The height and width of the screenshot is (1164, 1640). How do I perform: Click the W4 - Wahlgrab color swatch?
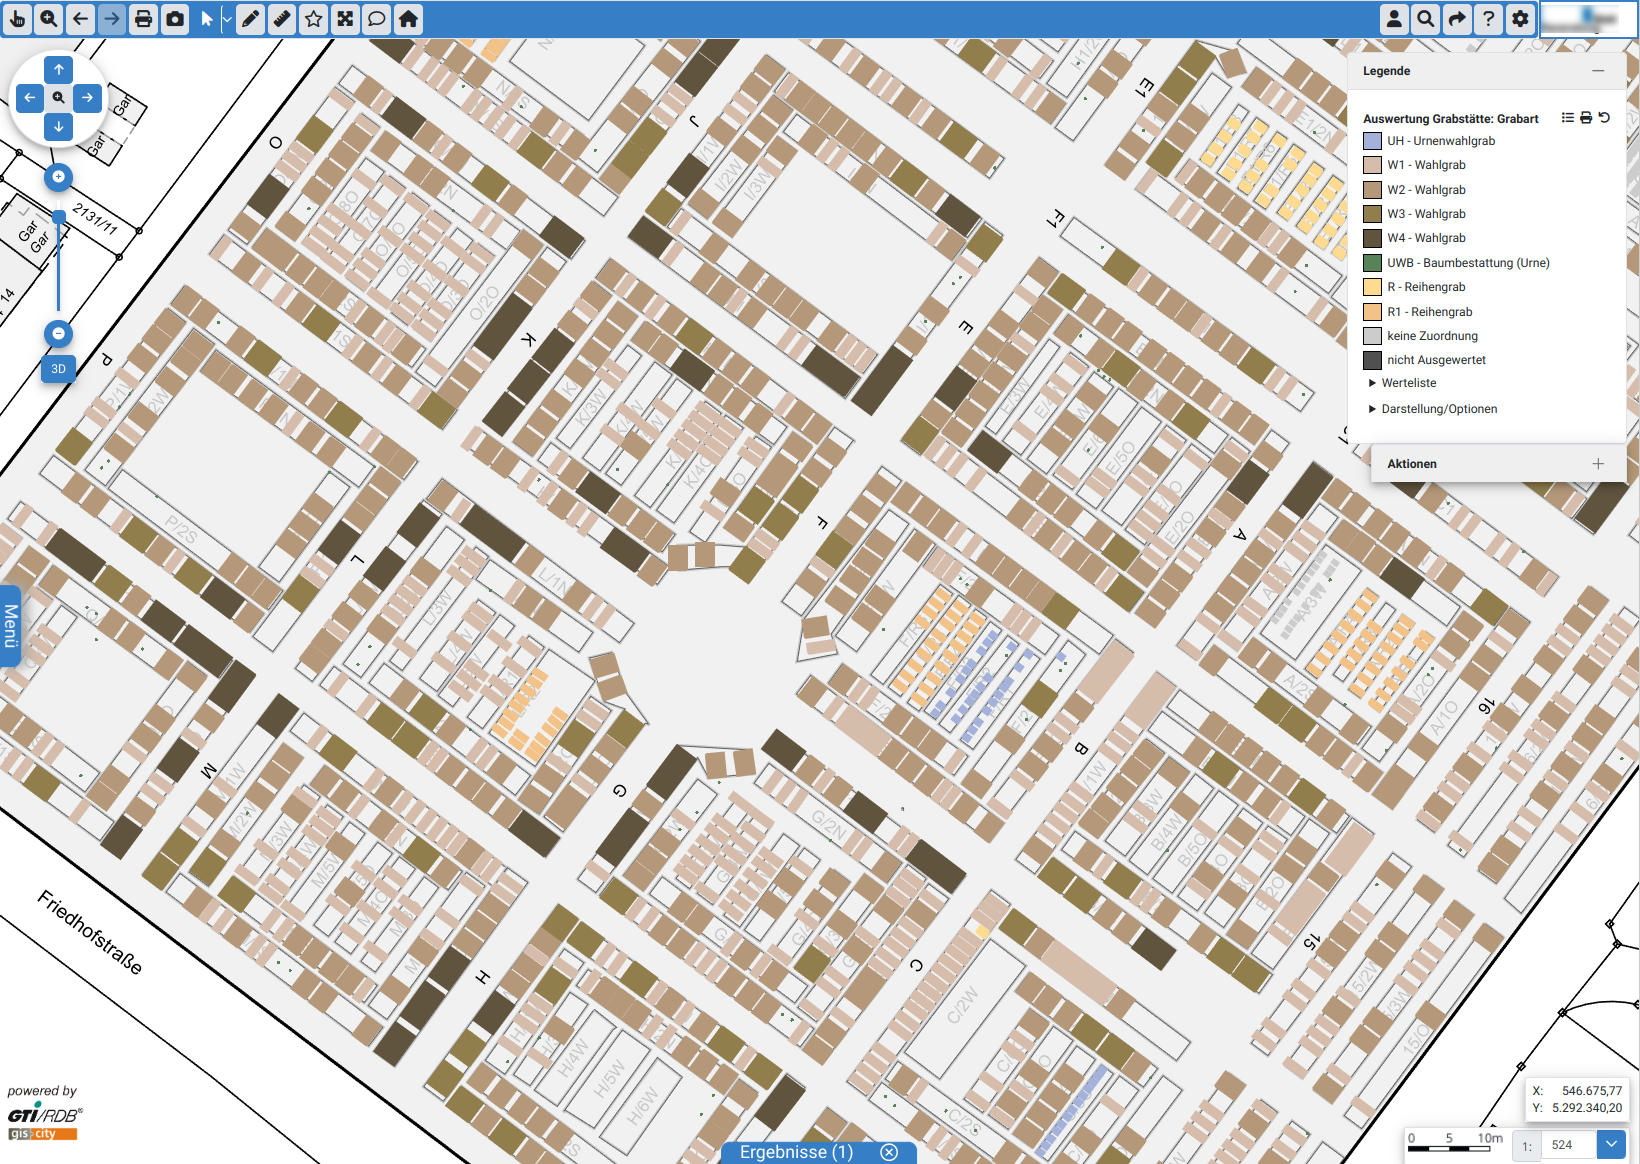click(x=1372, y=238)
